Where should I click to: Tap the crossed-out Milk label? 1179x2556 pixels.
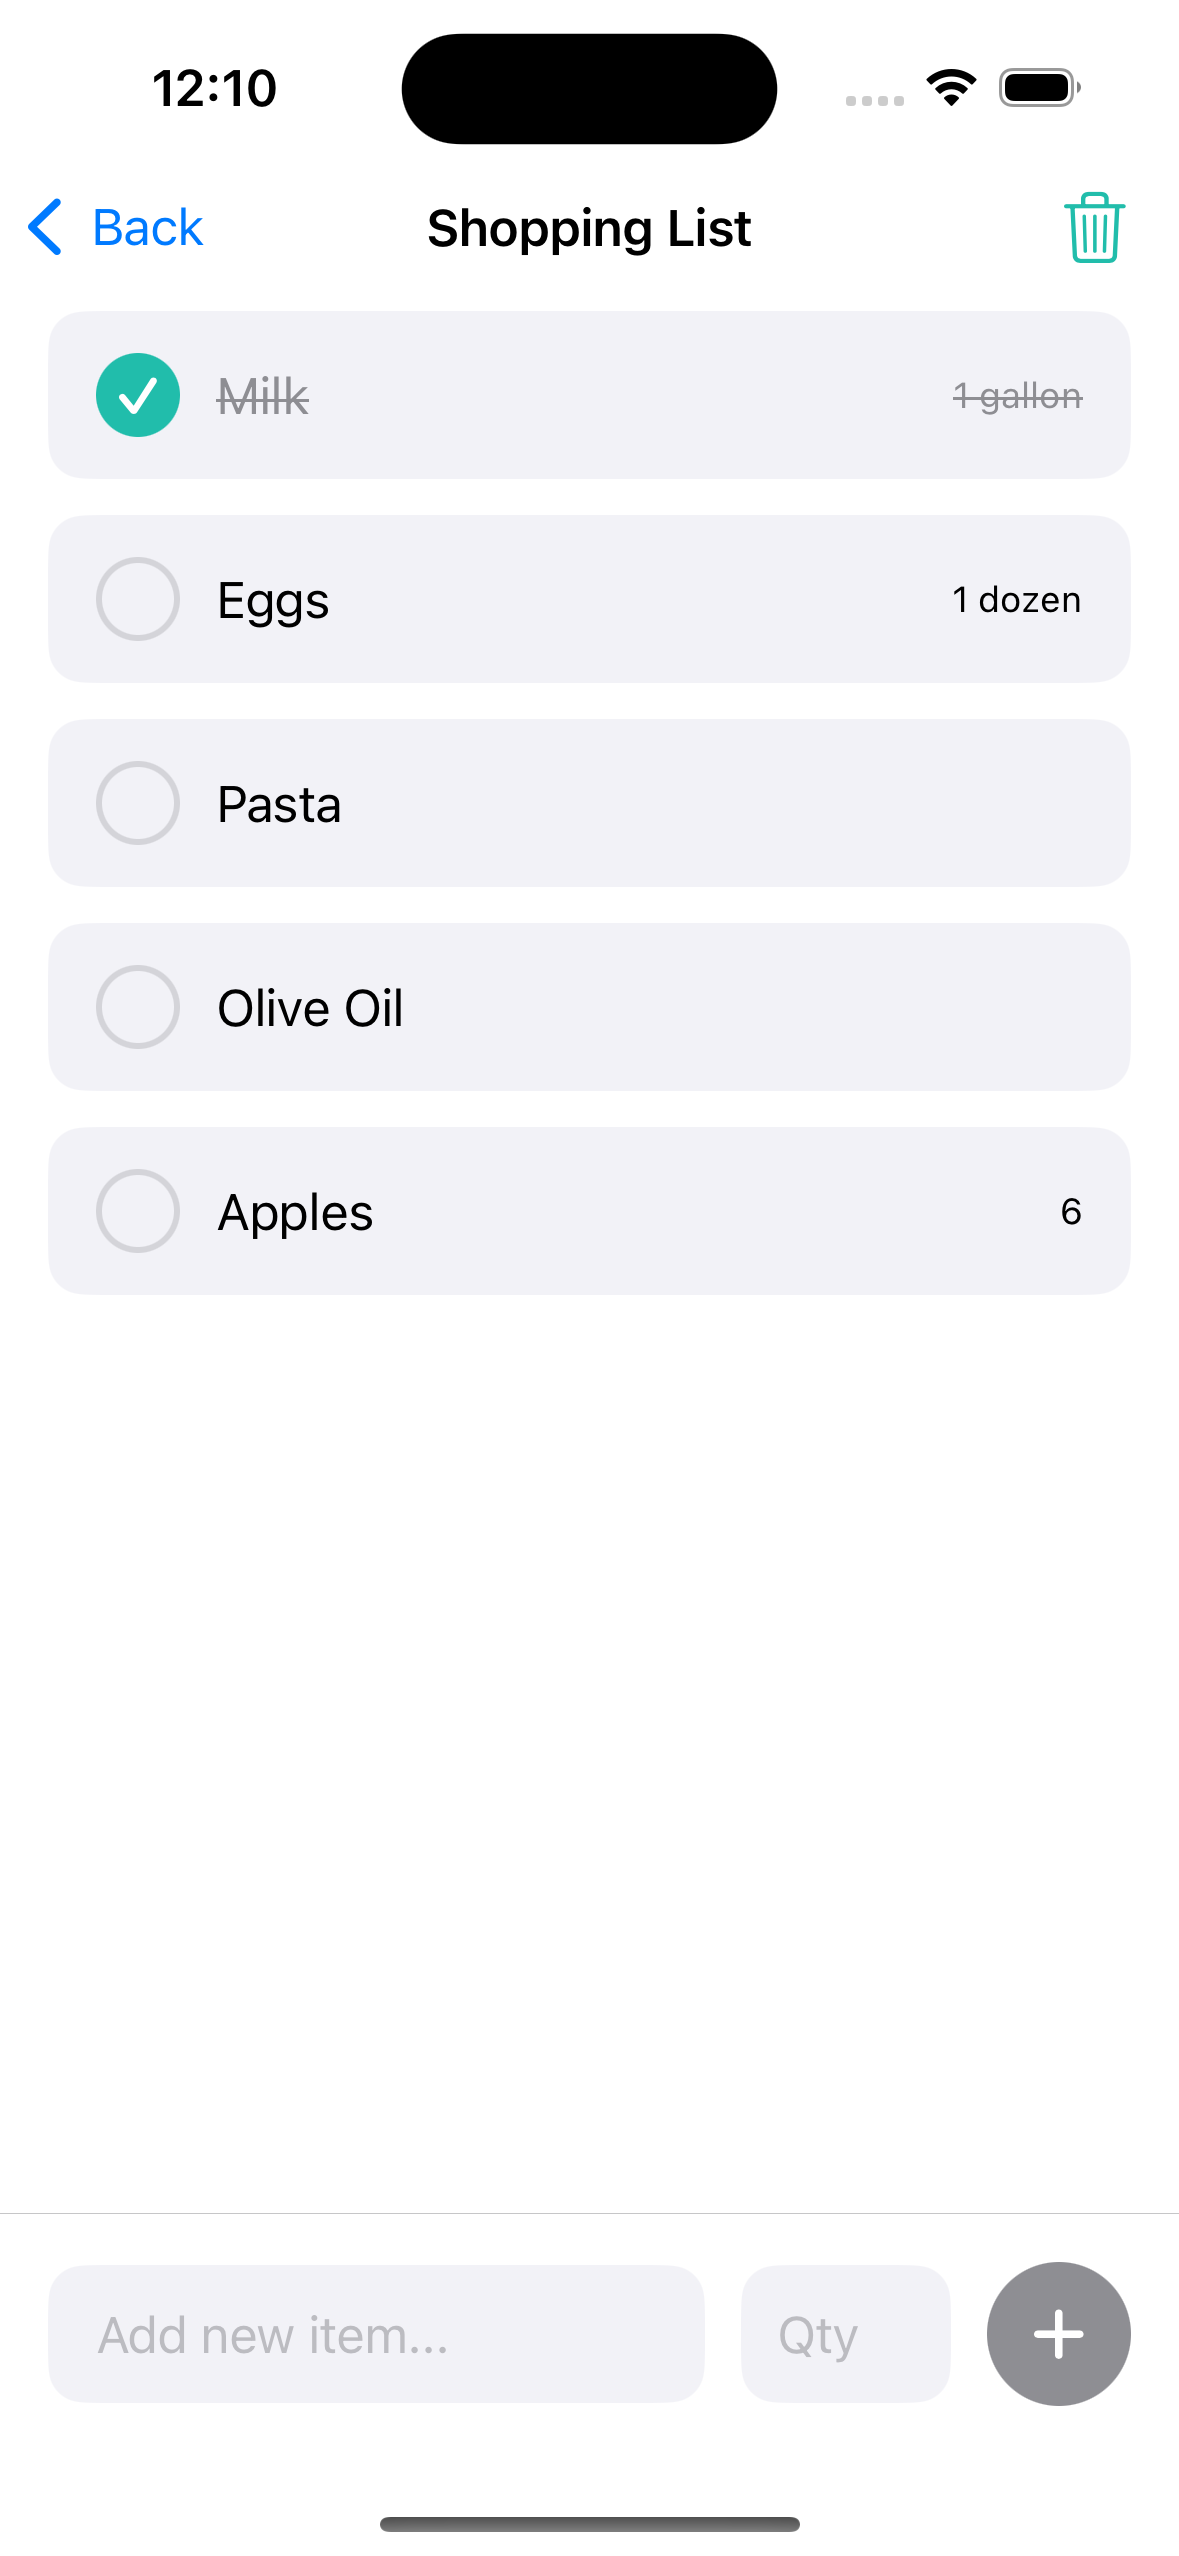263,397
